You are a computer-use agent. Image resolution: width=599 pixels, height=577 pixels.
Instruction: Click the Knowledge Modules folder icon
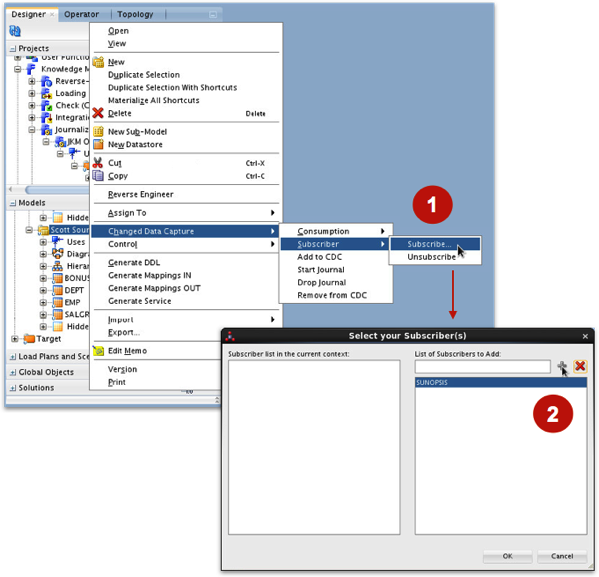(x=31, y=69)
